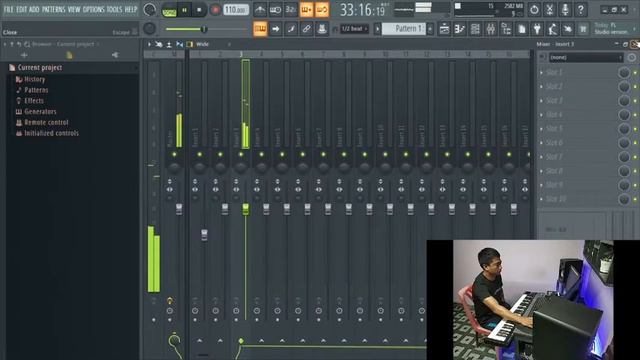The width and height of the screenshot is (640, 360).
Task: Open the PATTERNS menu
Action: point(53,9)
